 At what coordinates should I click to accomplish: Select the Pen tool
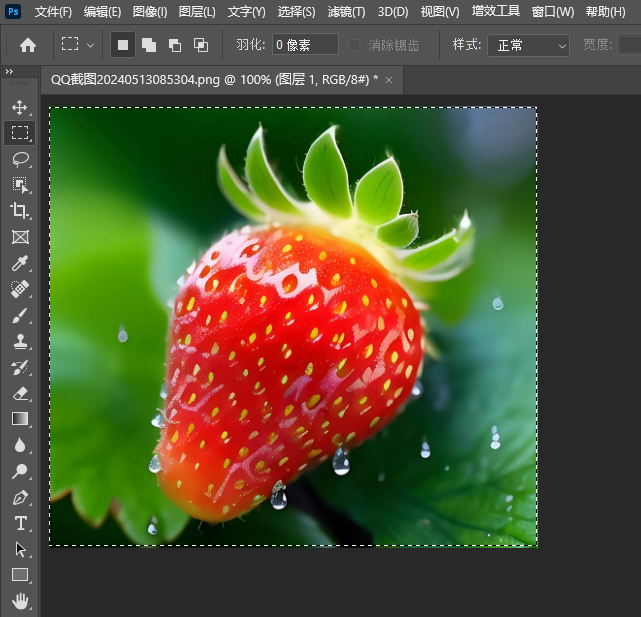pyautogui.click(x=19, y=497)
